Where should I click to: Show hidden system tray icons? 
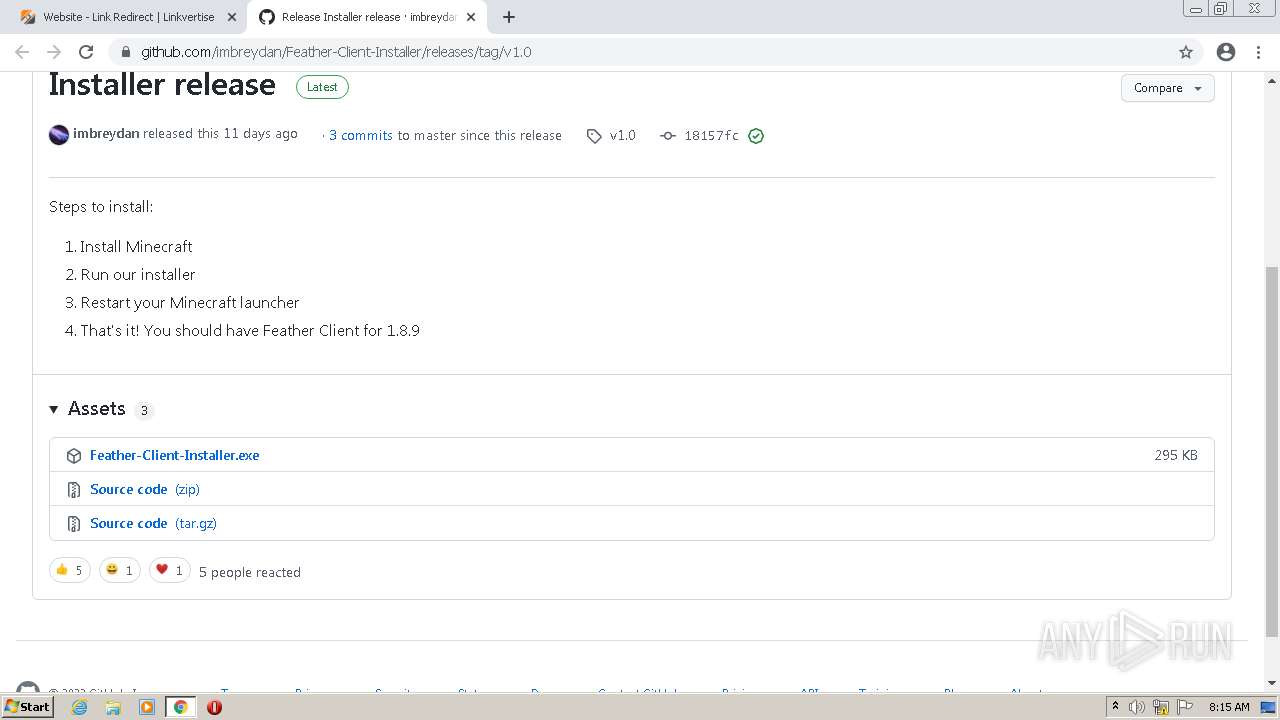tap(1115, 707)
